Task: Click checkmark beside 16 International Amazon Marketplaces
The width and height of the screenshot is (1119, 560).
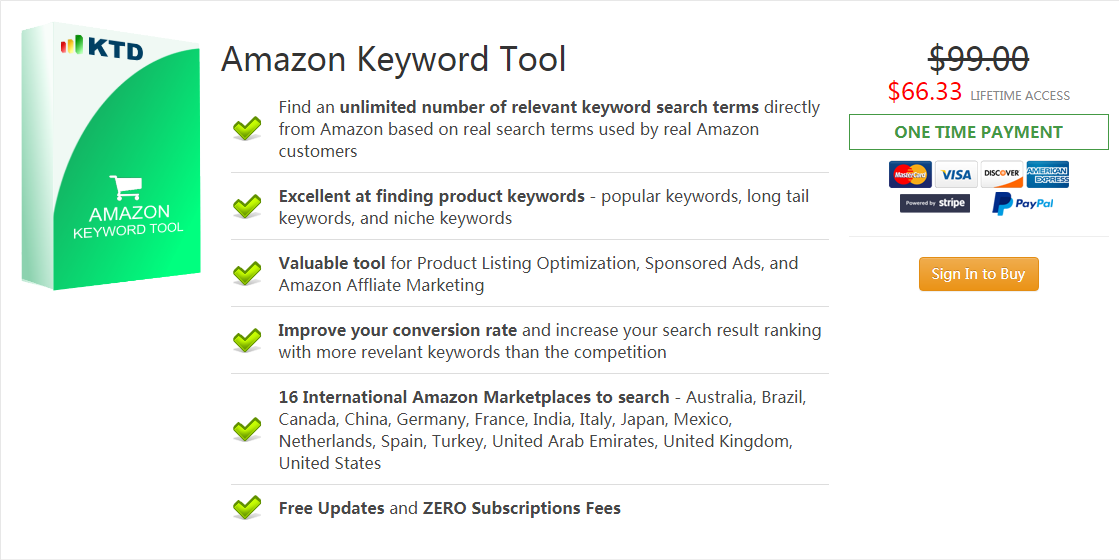Action: point(247,429)
